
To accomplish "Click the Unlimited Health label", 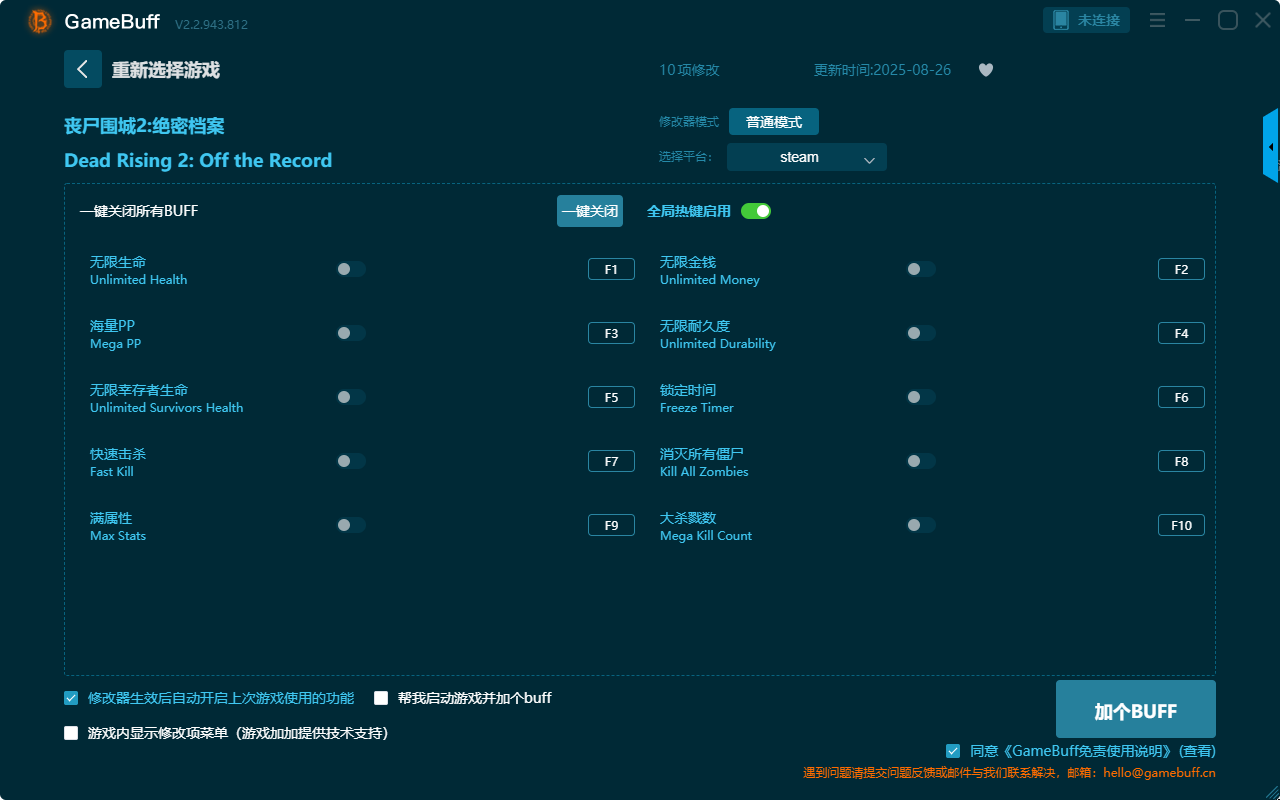I will coord(138,280).
